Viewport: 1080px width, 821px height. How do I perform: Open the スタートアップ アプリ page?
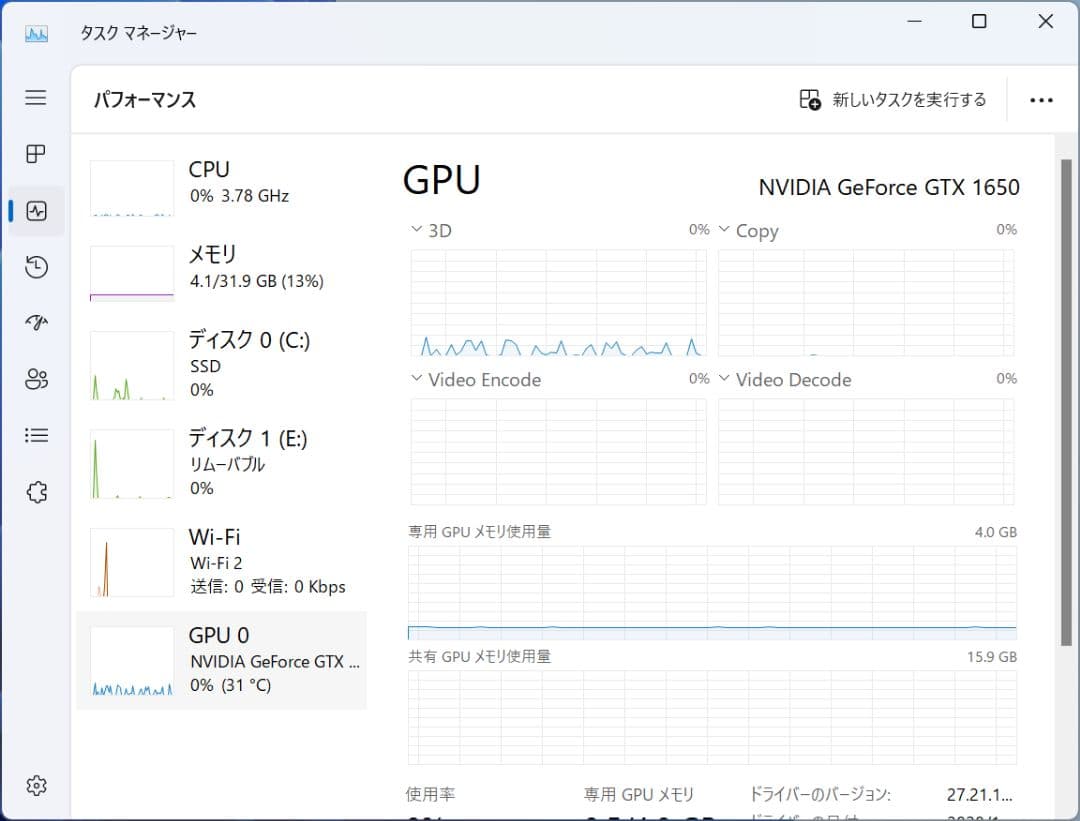click(35, 322)
